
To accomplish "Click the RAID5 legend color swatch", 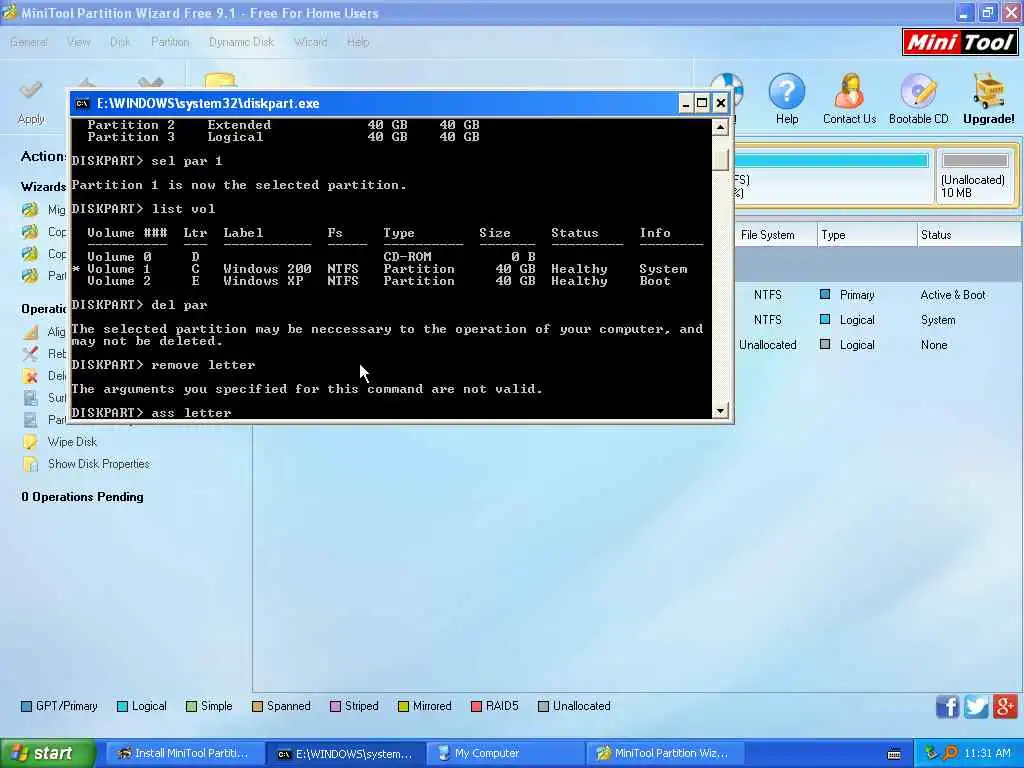I will [476, 707].
